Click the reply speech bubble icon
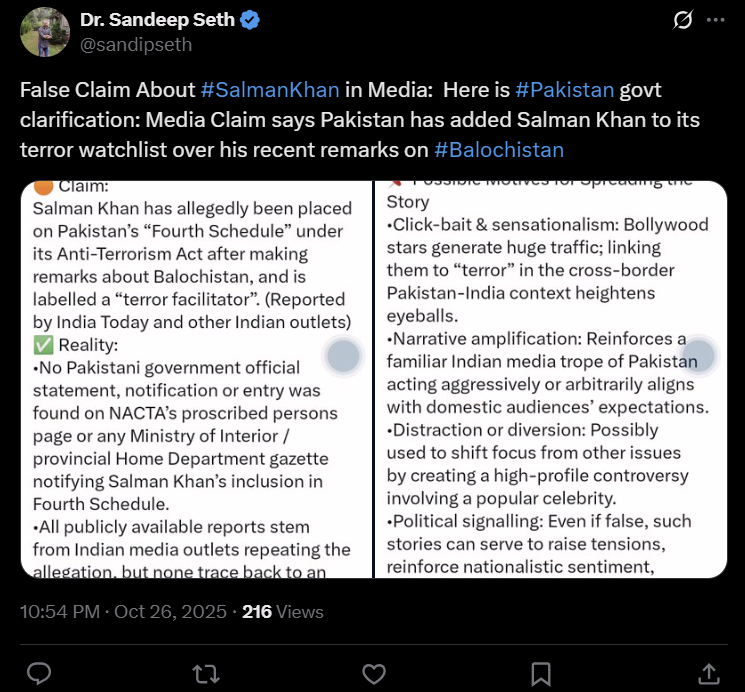The image size is (745, 692). 40,671
